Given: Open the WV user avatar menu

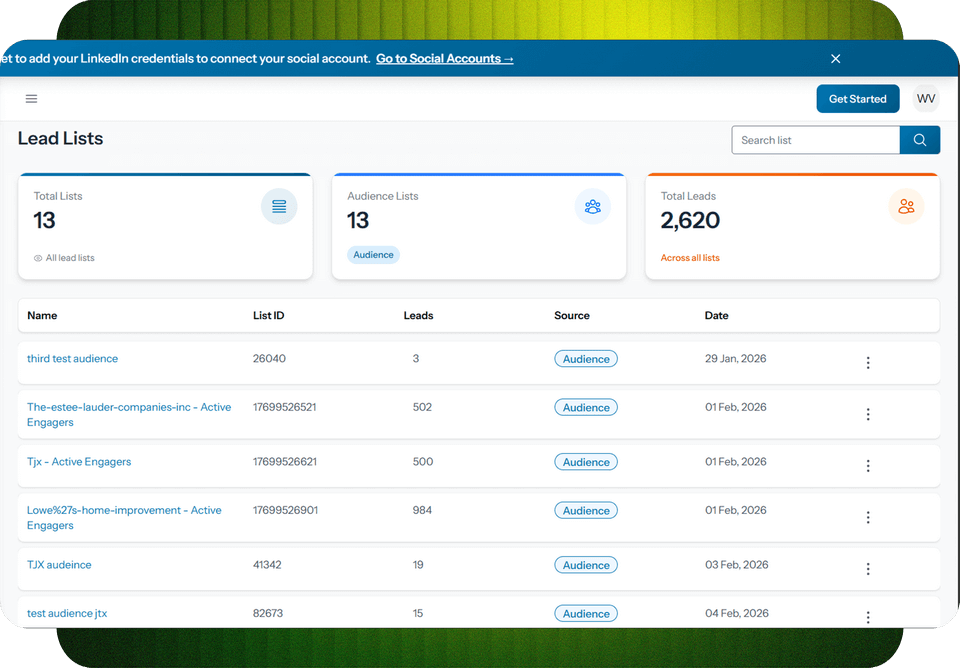Looking at the screenshot, I should point(926,99).
